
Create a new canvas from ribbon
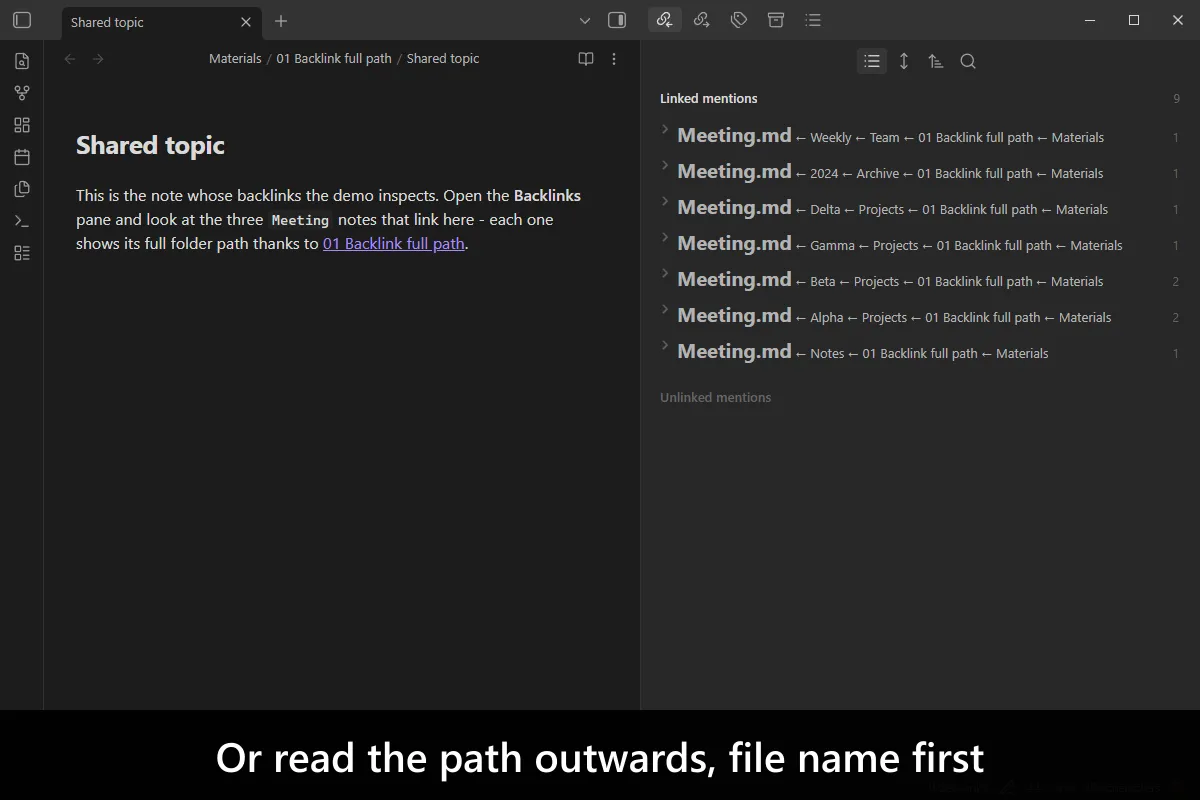[x=22, y=125]
